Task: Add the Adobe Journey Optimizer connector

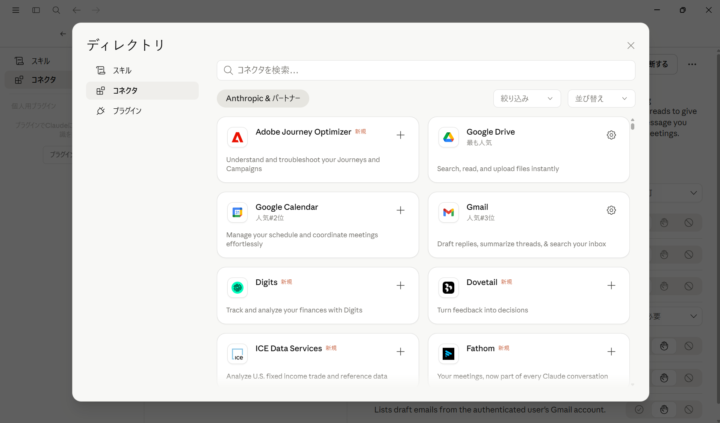Action: coord(400,135)
